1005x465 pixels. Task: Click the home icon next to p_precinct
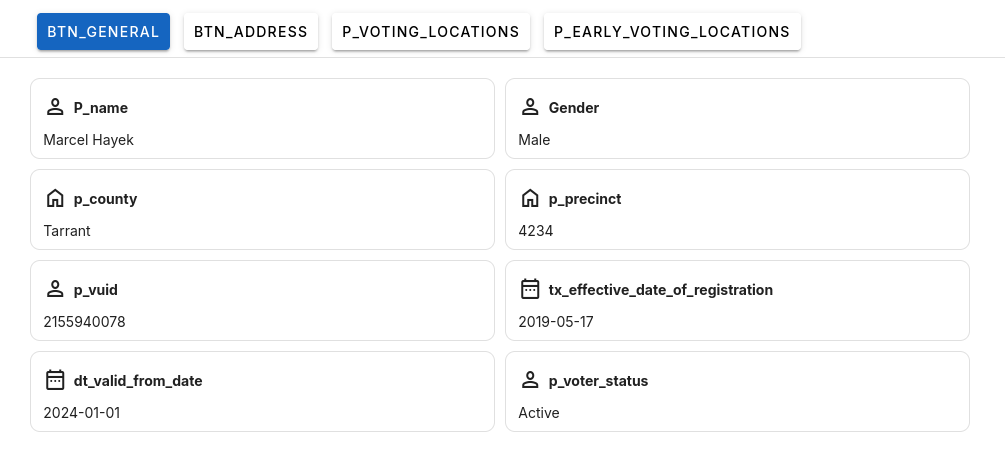click(x=531, y=198)
